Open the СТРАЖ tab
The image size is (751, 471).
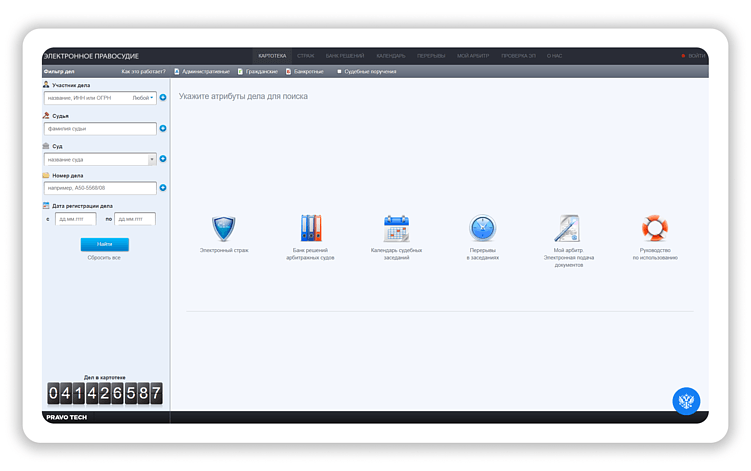[306, 56]
